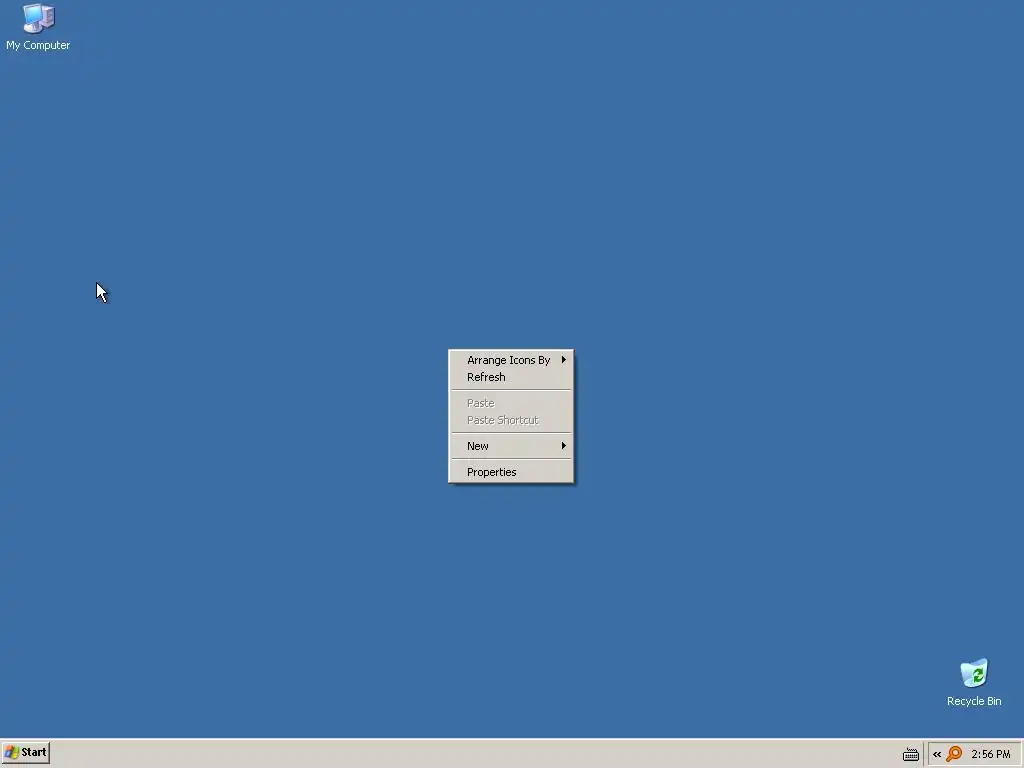Open the Arrange Icons By submenu
This screenshot has height=768, width=1024.
point(511,360)
